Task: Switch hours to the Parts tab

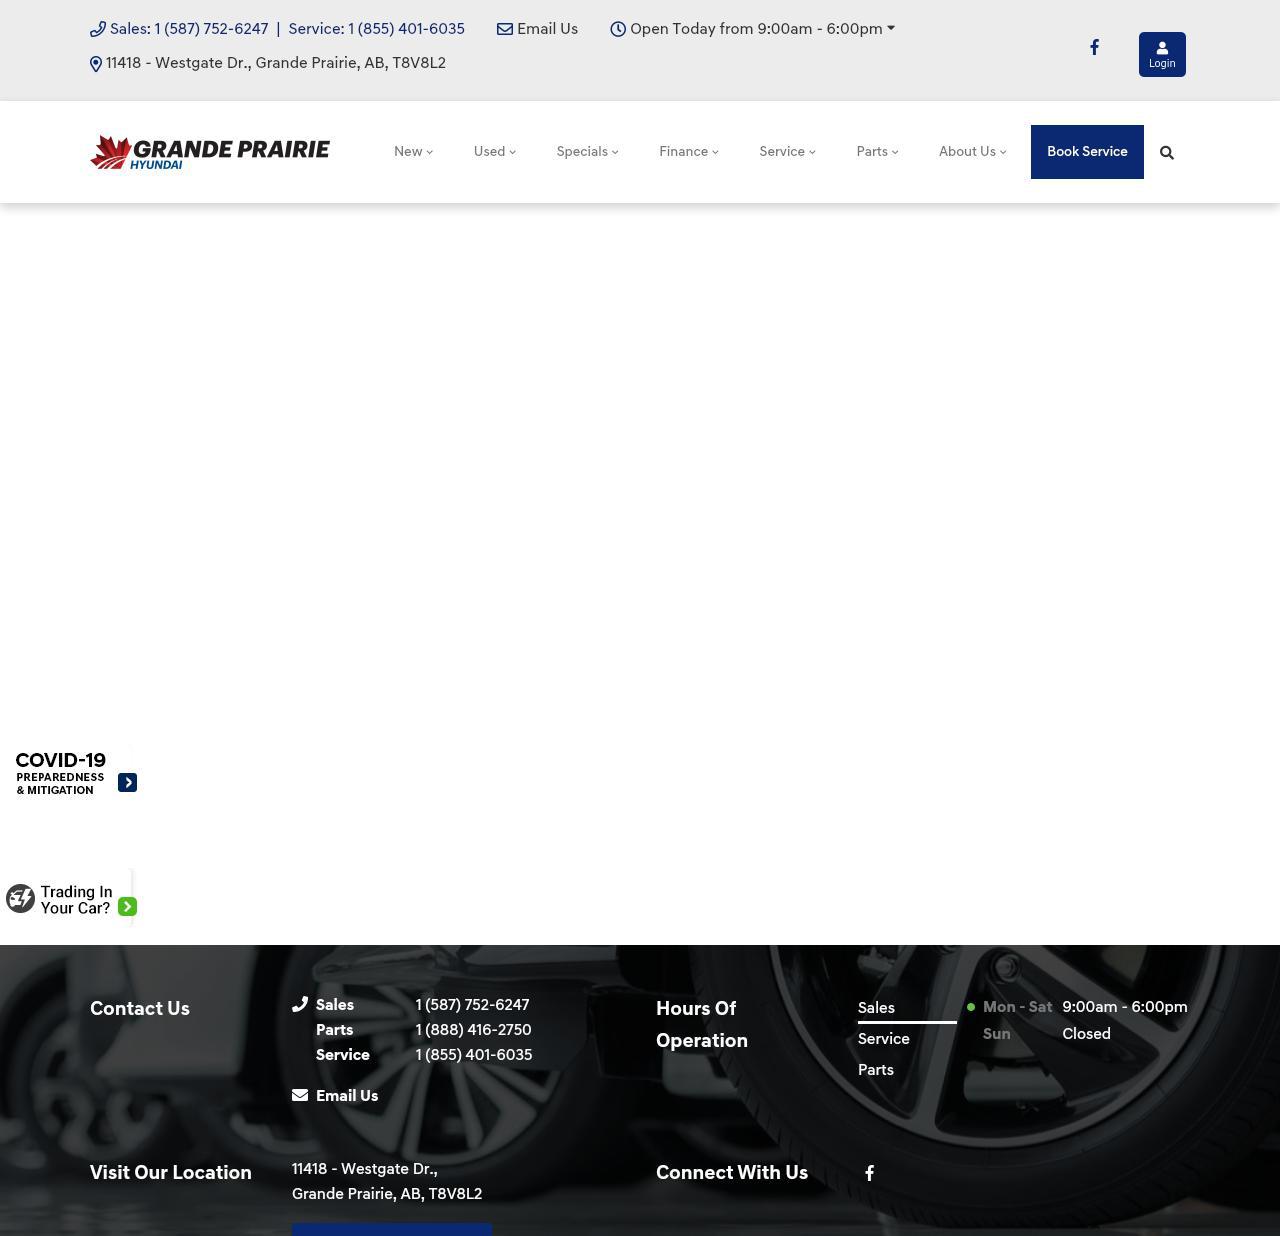Action: click(x=876, y=1070)
